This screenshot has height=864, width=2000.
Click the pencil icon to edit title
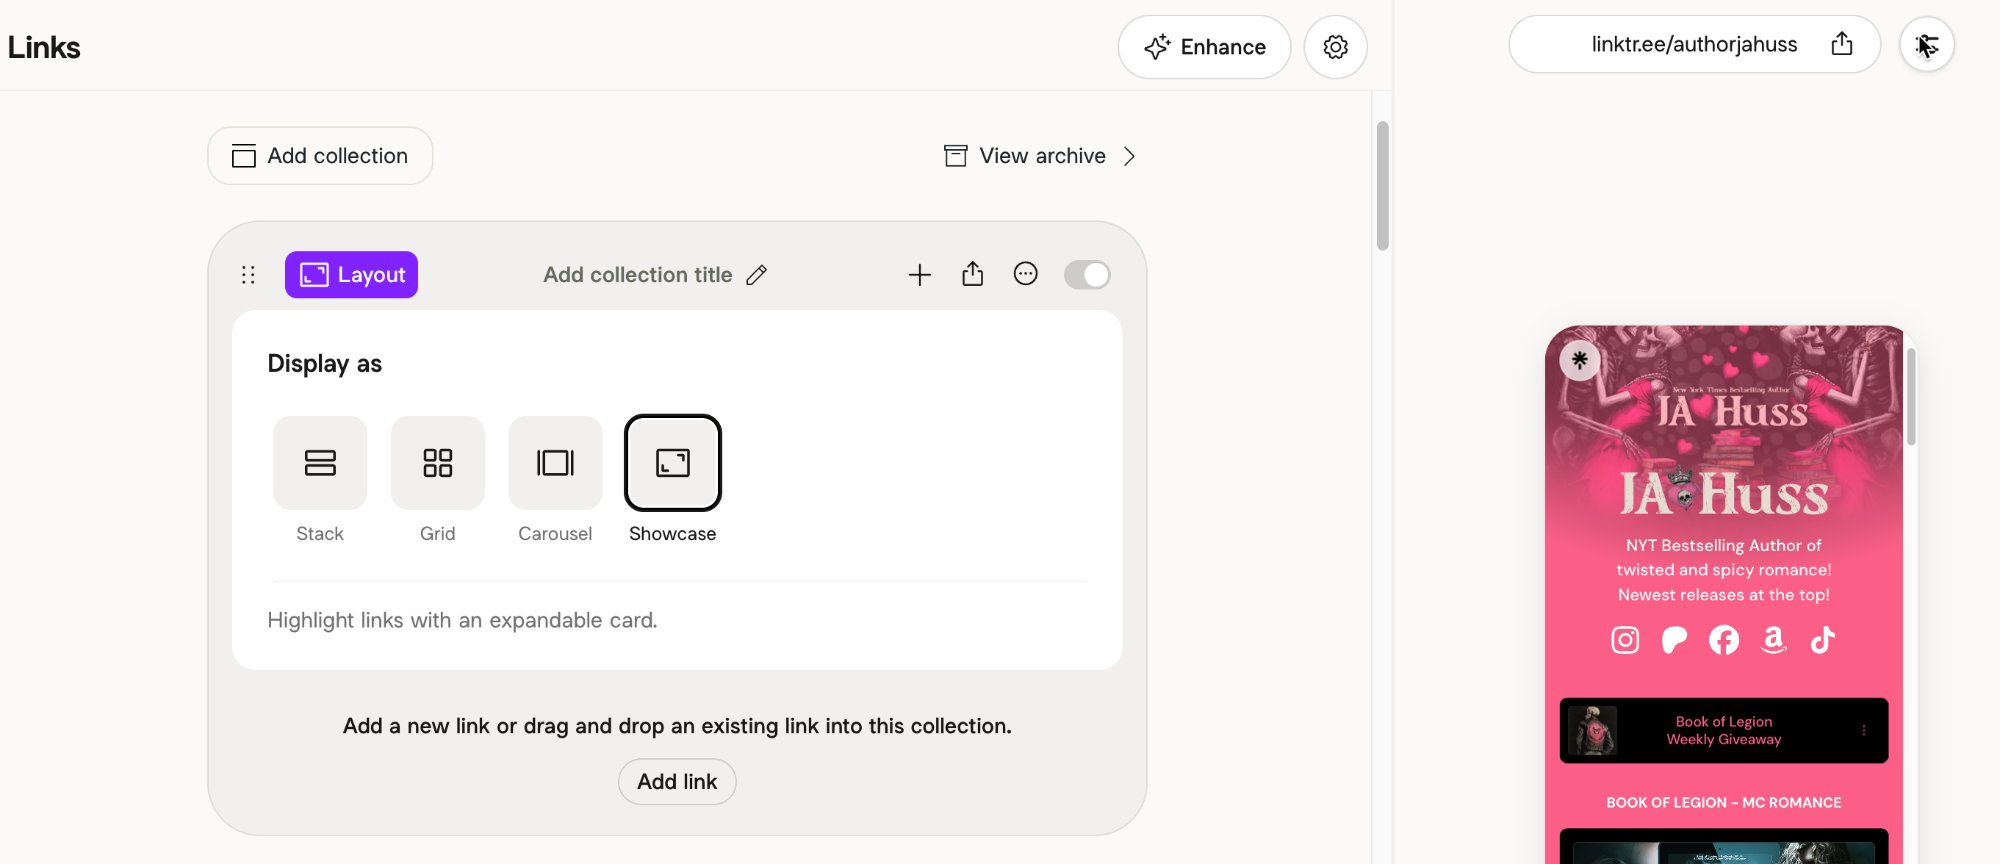coord(757,275)
